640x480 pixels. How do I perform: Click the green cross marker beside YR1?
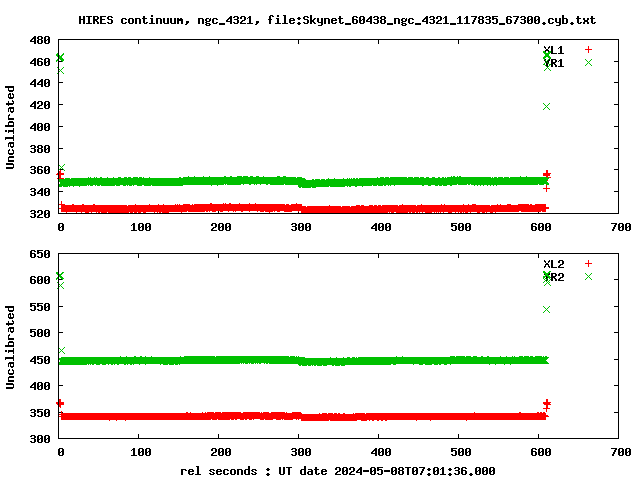coord(588,62)
